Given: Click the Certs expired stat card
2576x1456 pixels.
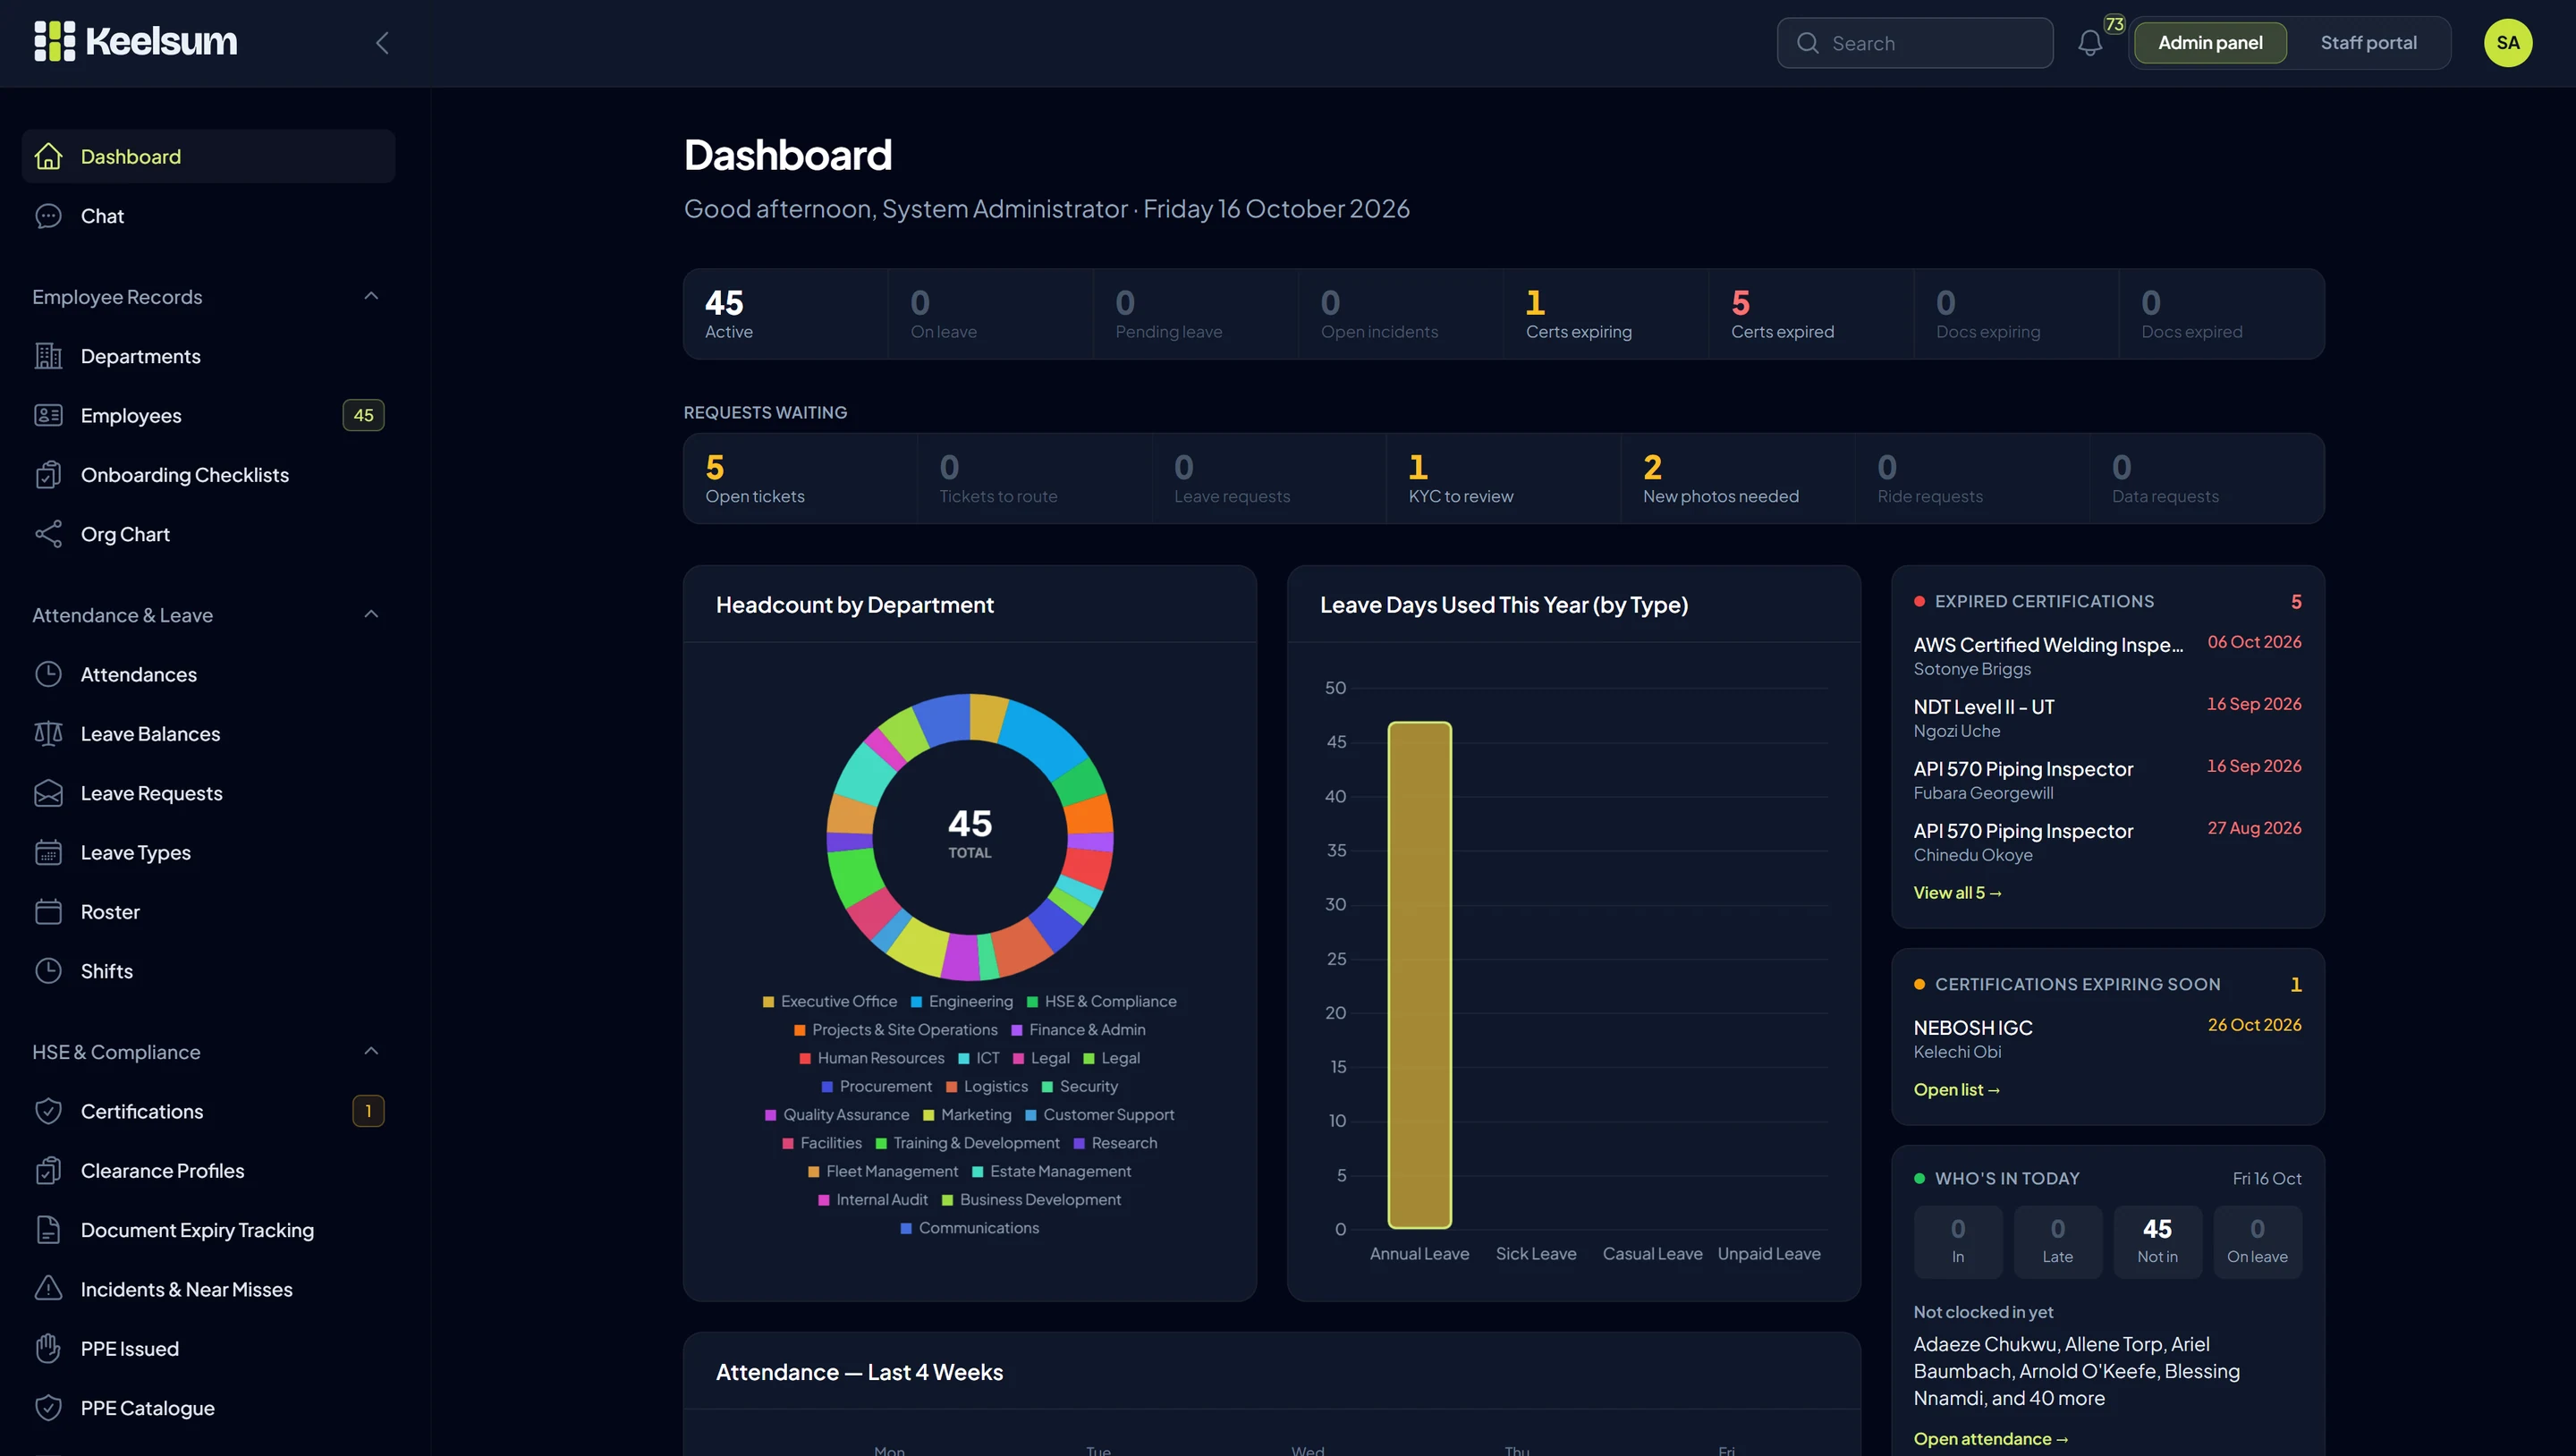Looking at the screenshot, I should [x=1811, y=314].
